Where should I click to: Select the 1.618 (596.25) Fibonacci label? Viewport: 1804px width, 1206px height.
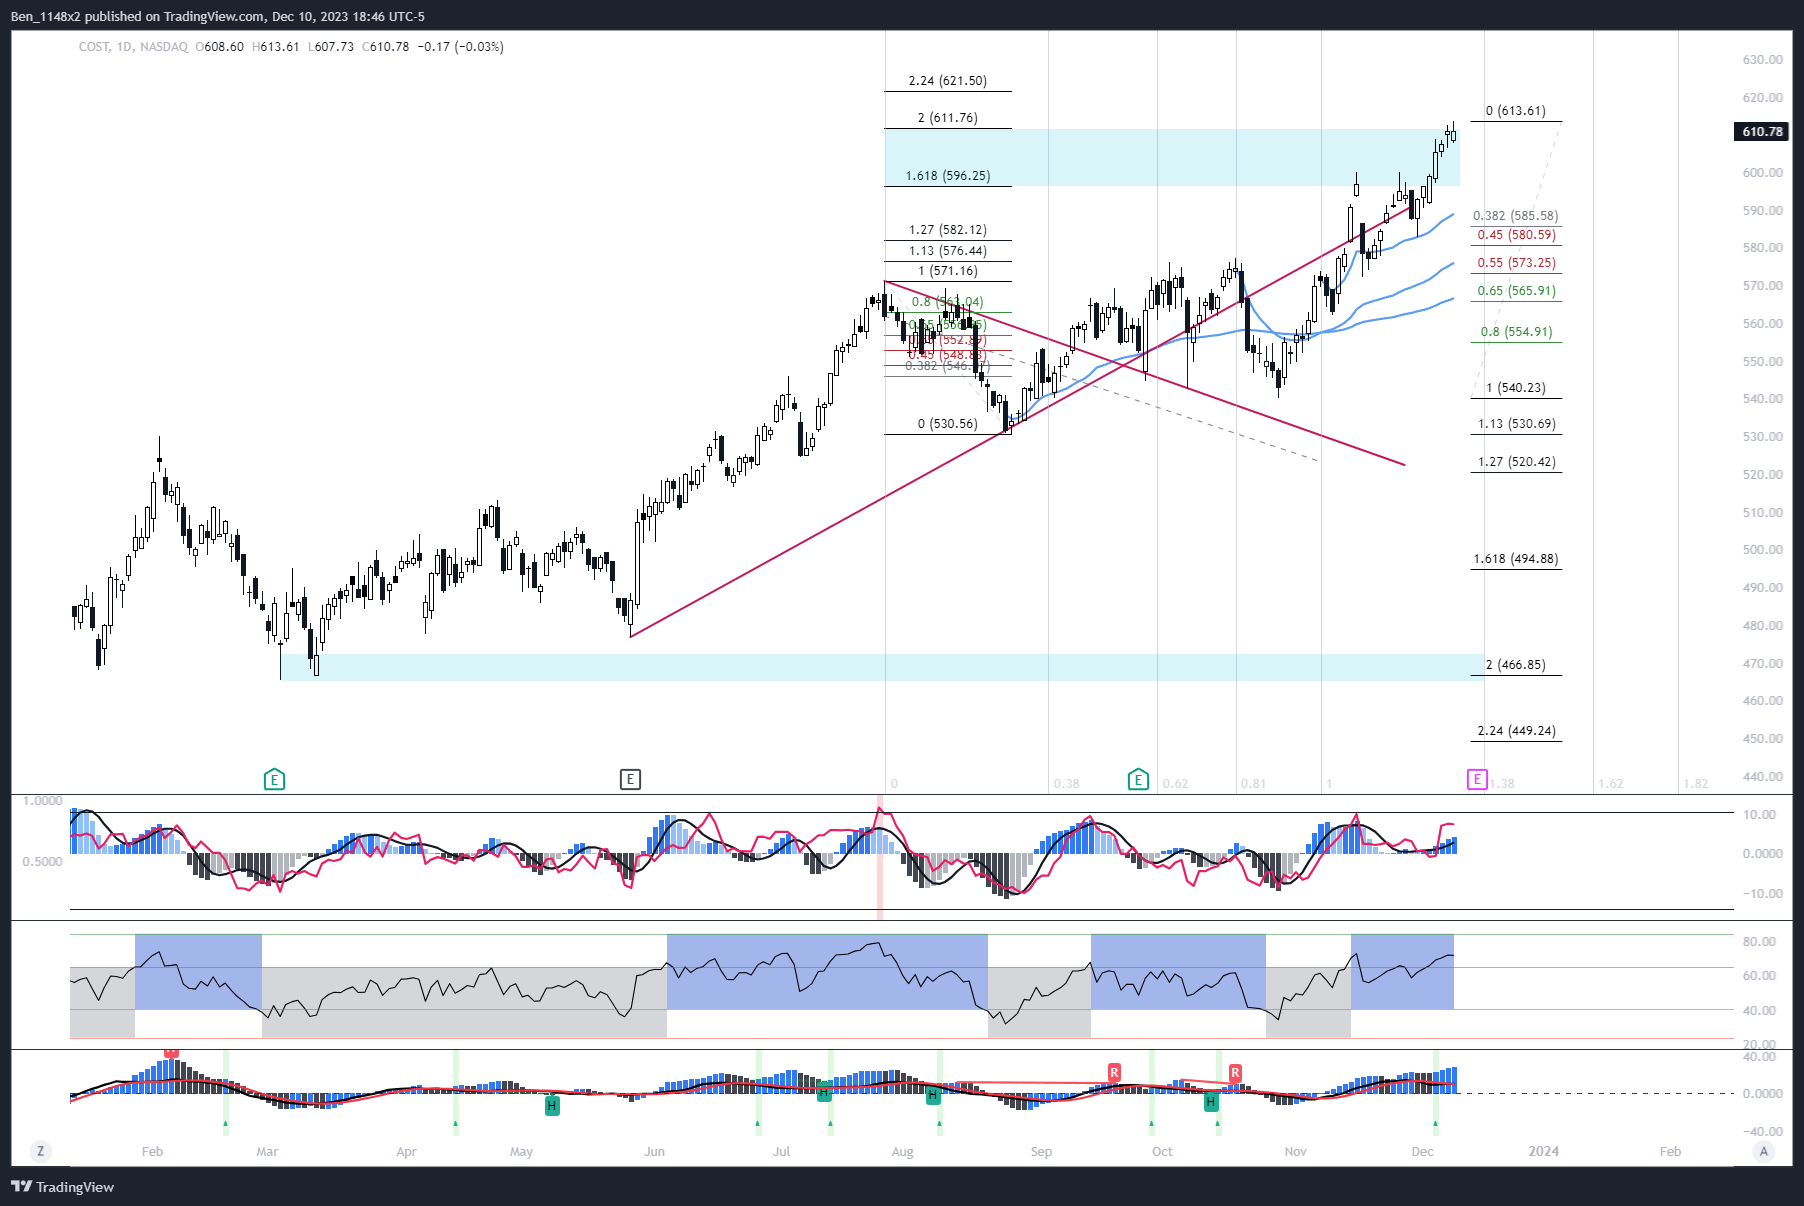coord(948,176)
